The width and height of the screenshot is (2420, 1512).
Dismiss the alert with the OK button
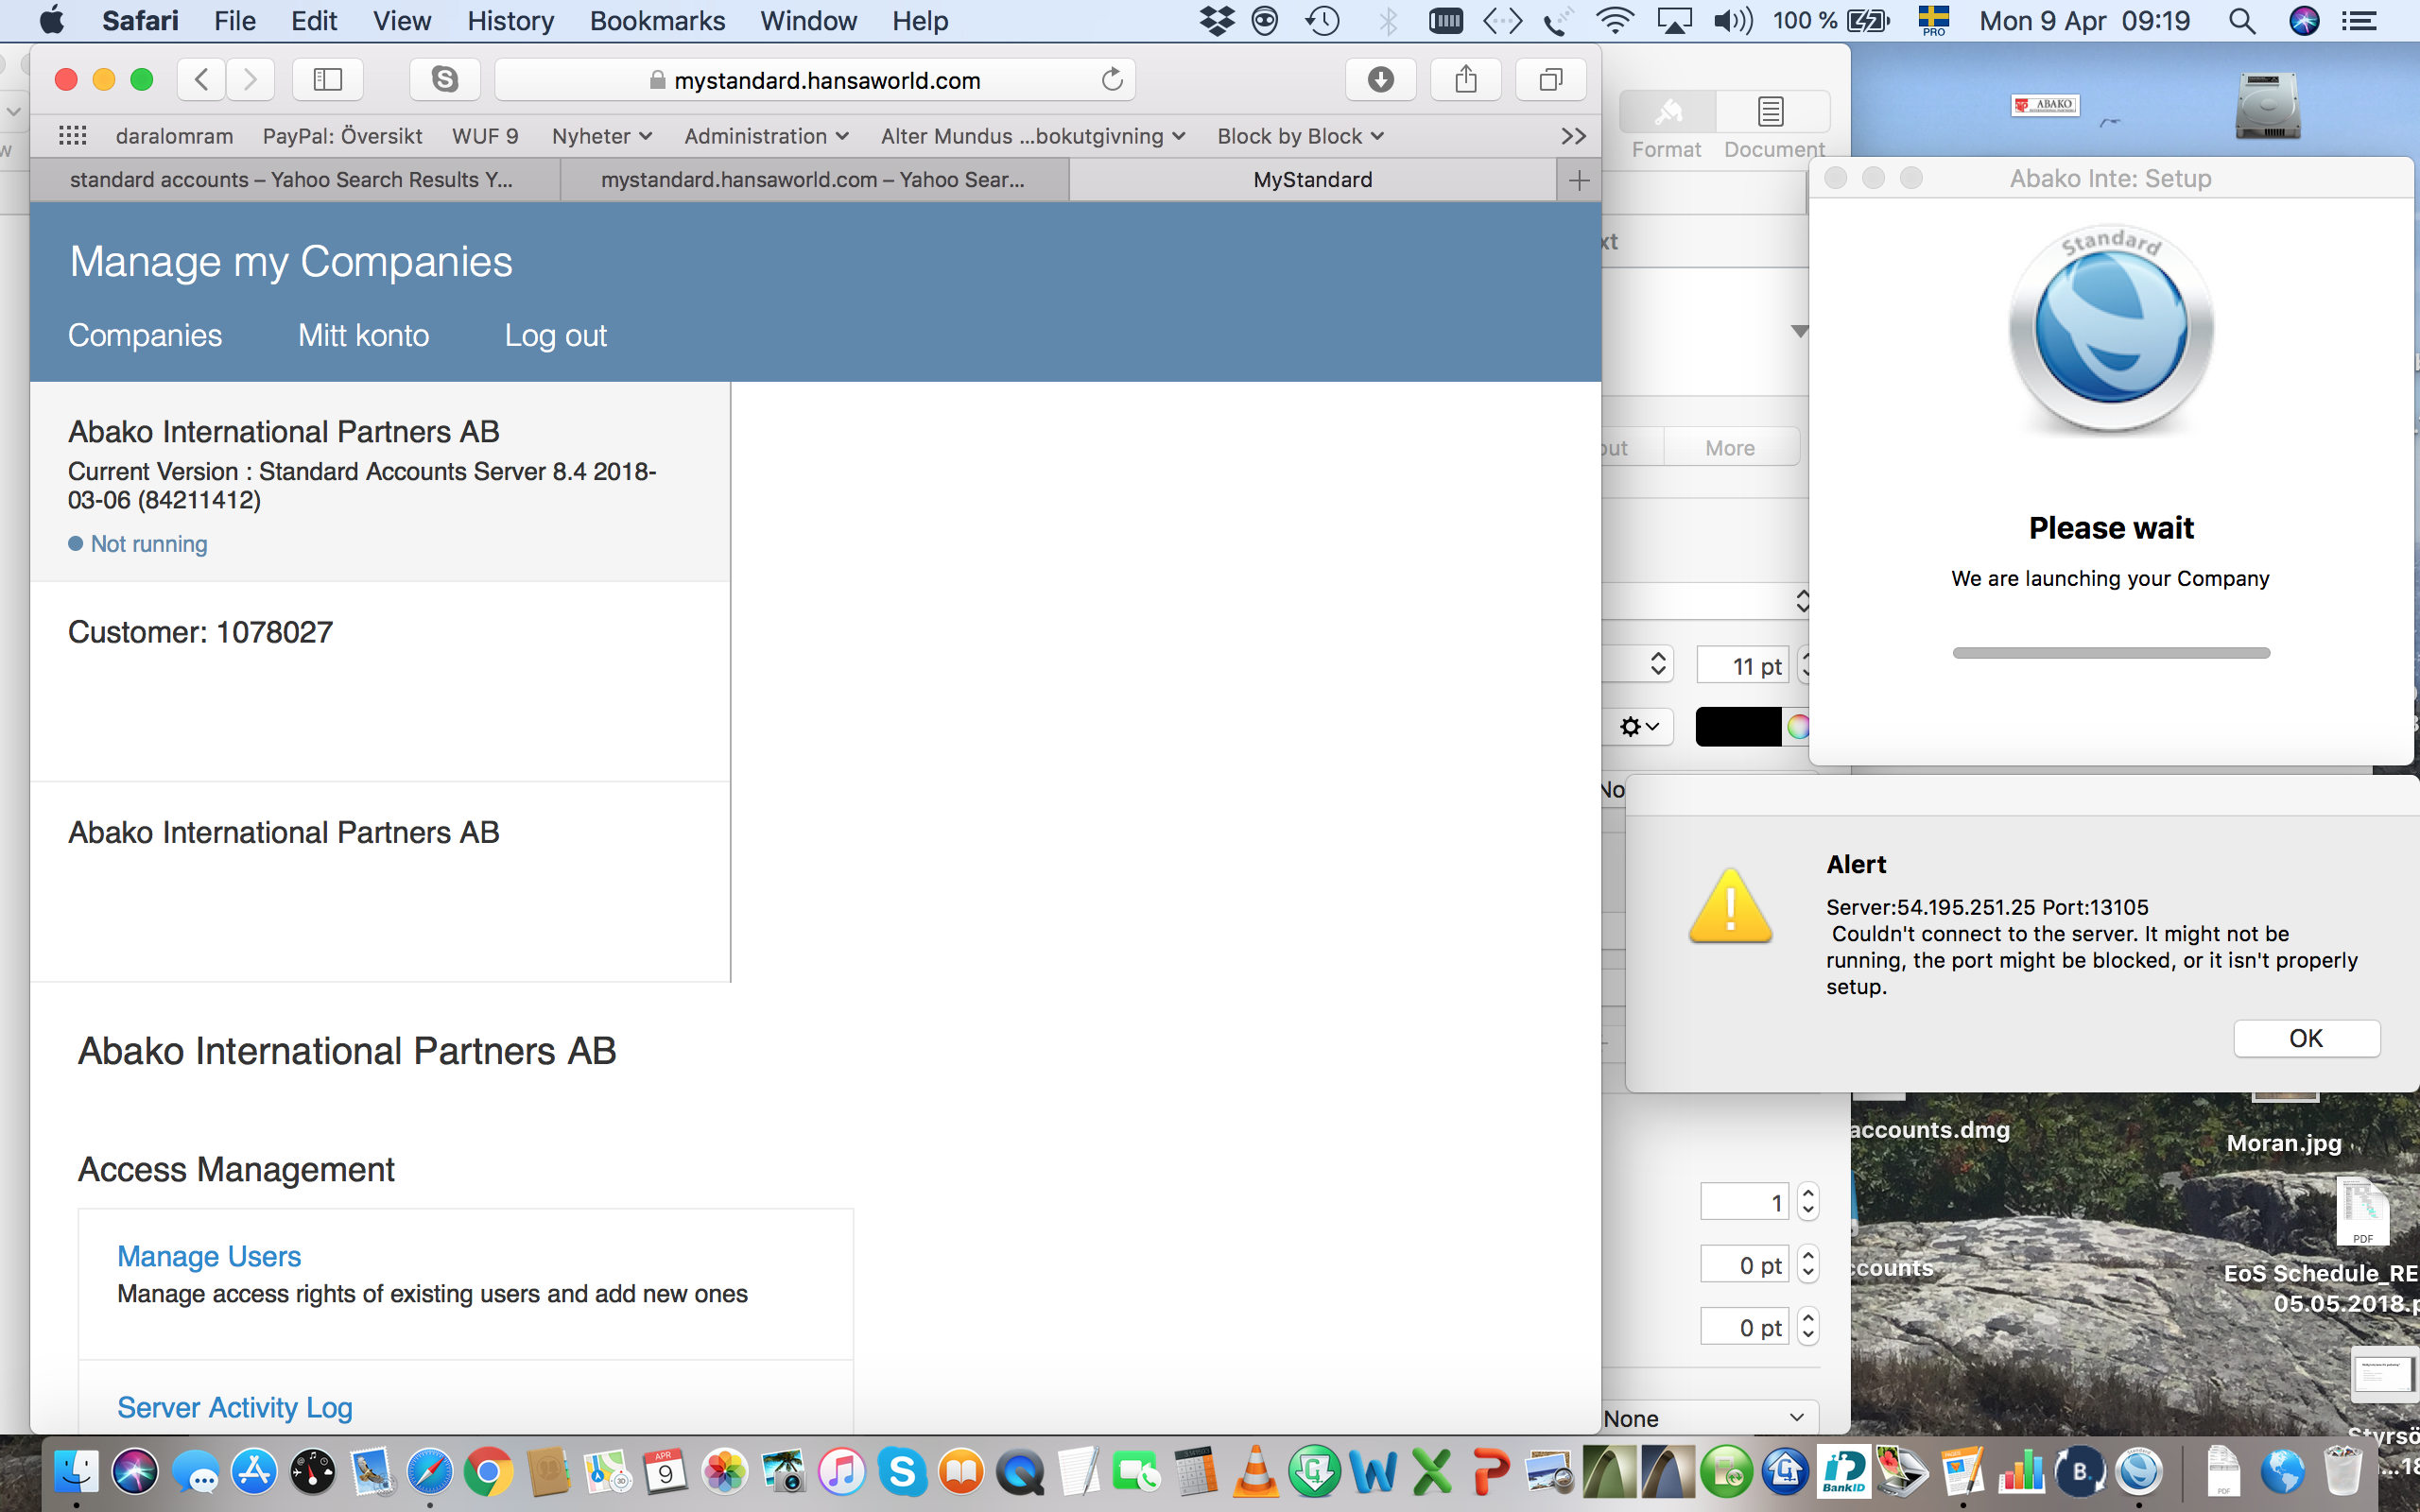(x=2306, y=1038)
